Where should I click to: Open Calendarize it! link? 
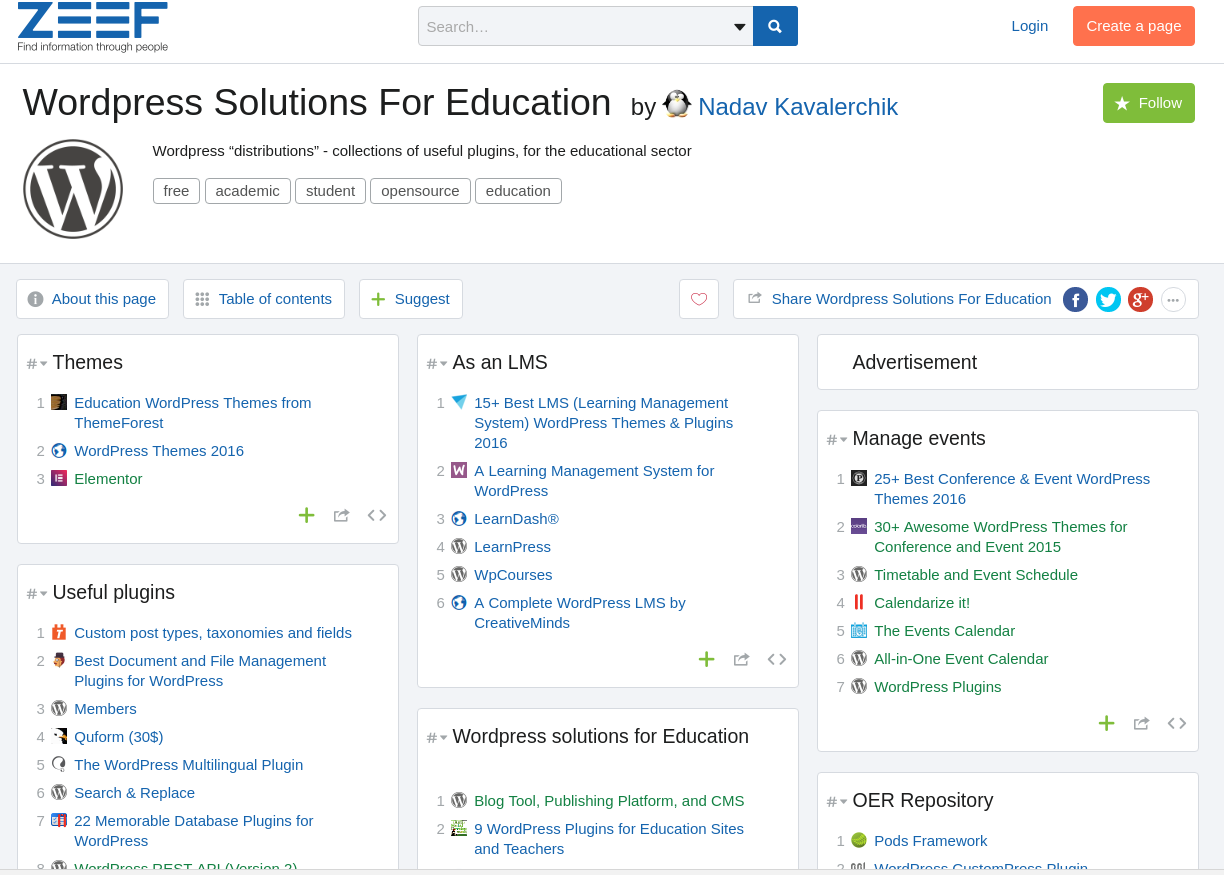point(922,603)
